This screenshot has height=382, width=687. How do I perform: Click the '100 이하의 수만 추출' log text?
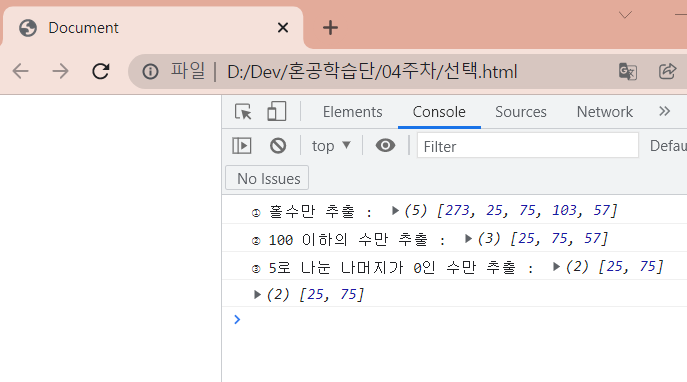pyautogui.click(x=348, y=239)
